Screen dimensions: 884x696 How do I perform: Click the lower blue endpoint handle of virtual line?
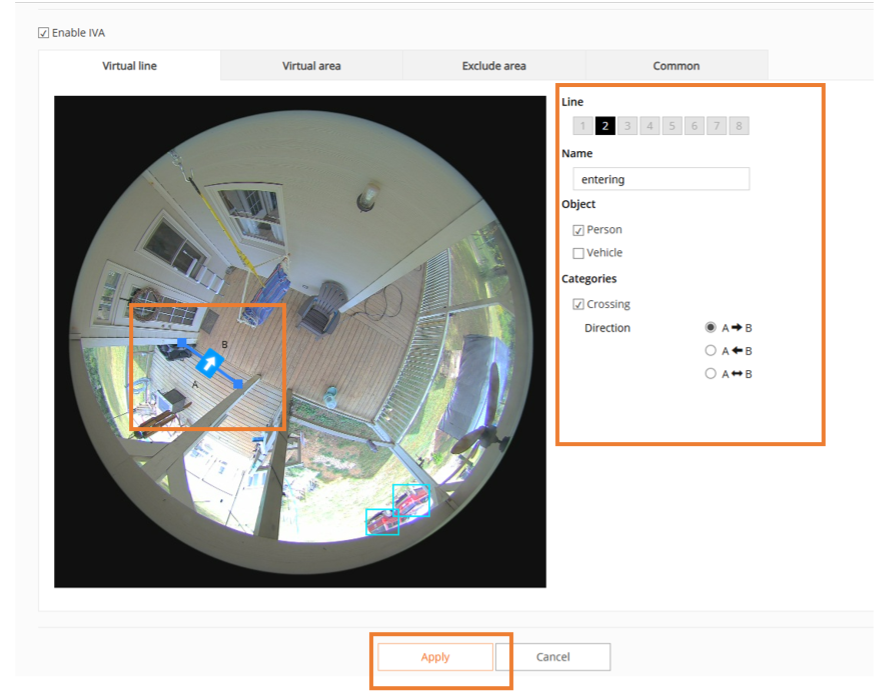tap(238, 383)
